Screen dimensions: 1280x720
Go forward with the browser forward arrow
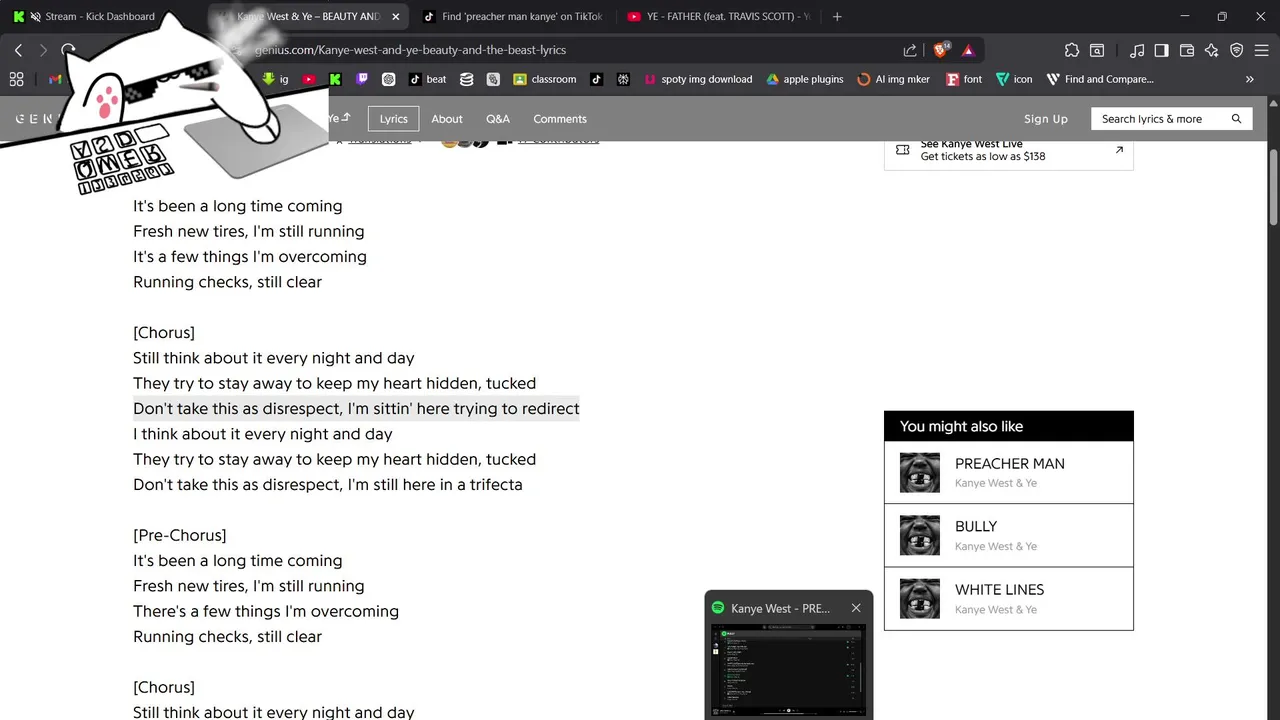click(x=43, y=50)
